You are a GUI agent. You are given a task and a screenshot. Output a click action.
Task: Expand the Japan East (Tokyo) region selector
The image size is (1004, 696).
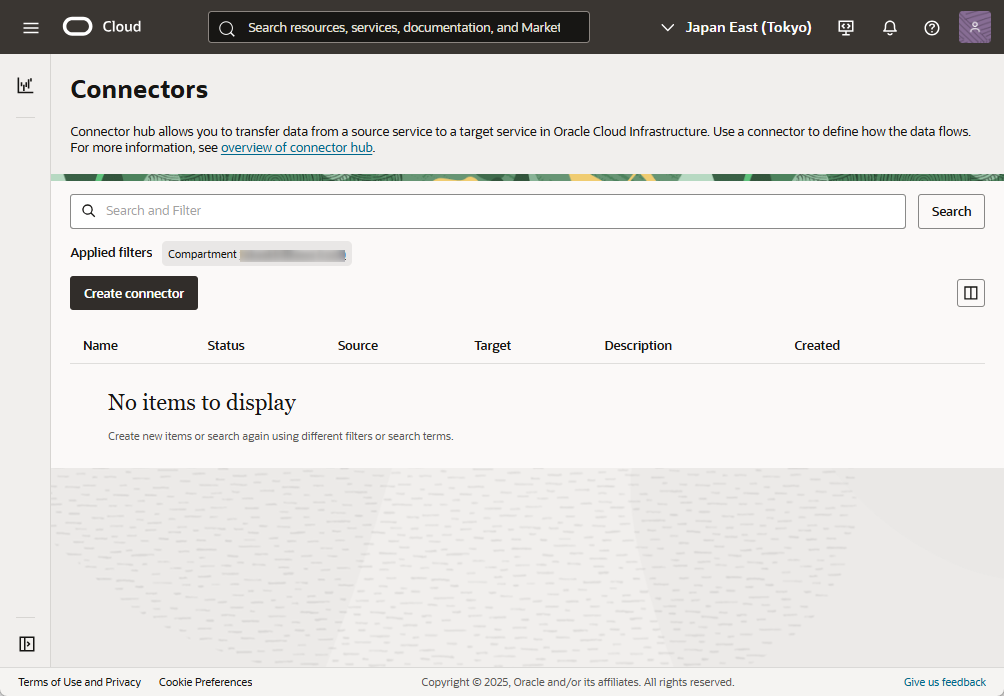[737, 28]
